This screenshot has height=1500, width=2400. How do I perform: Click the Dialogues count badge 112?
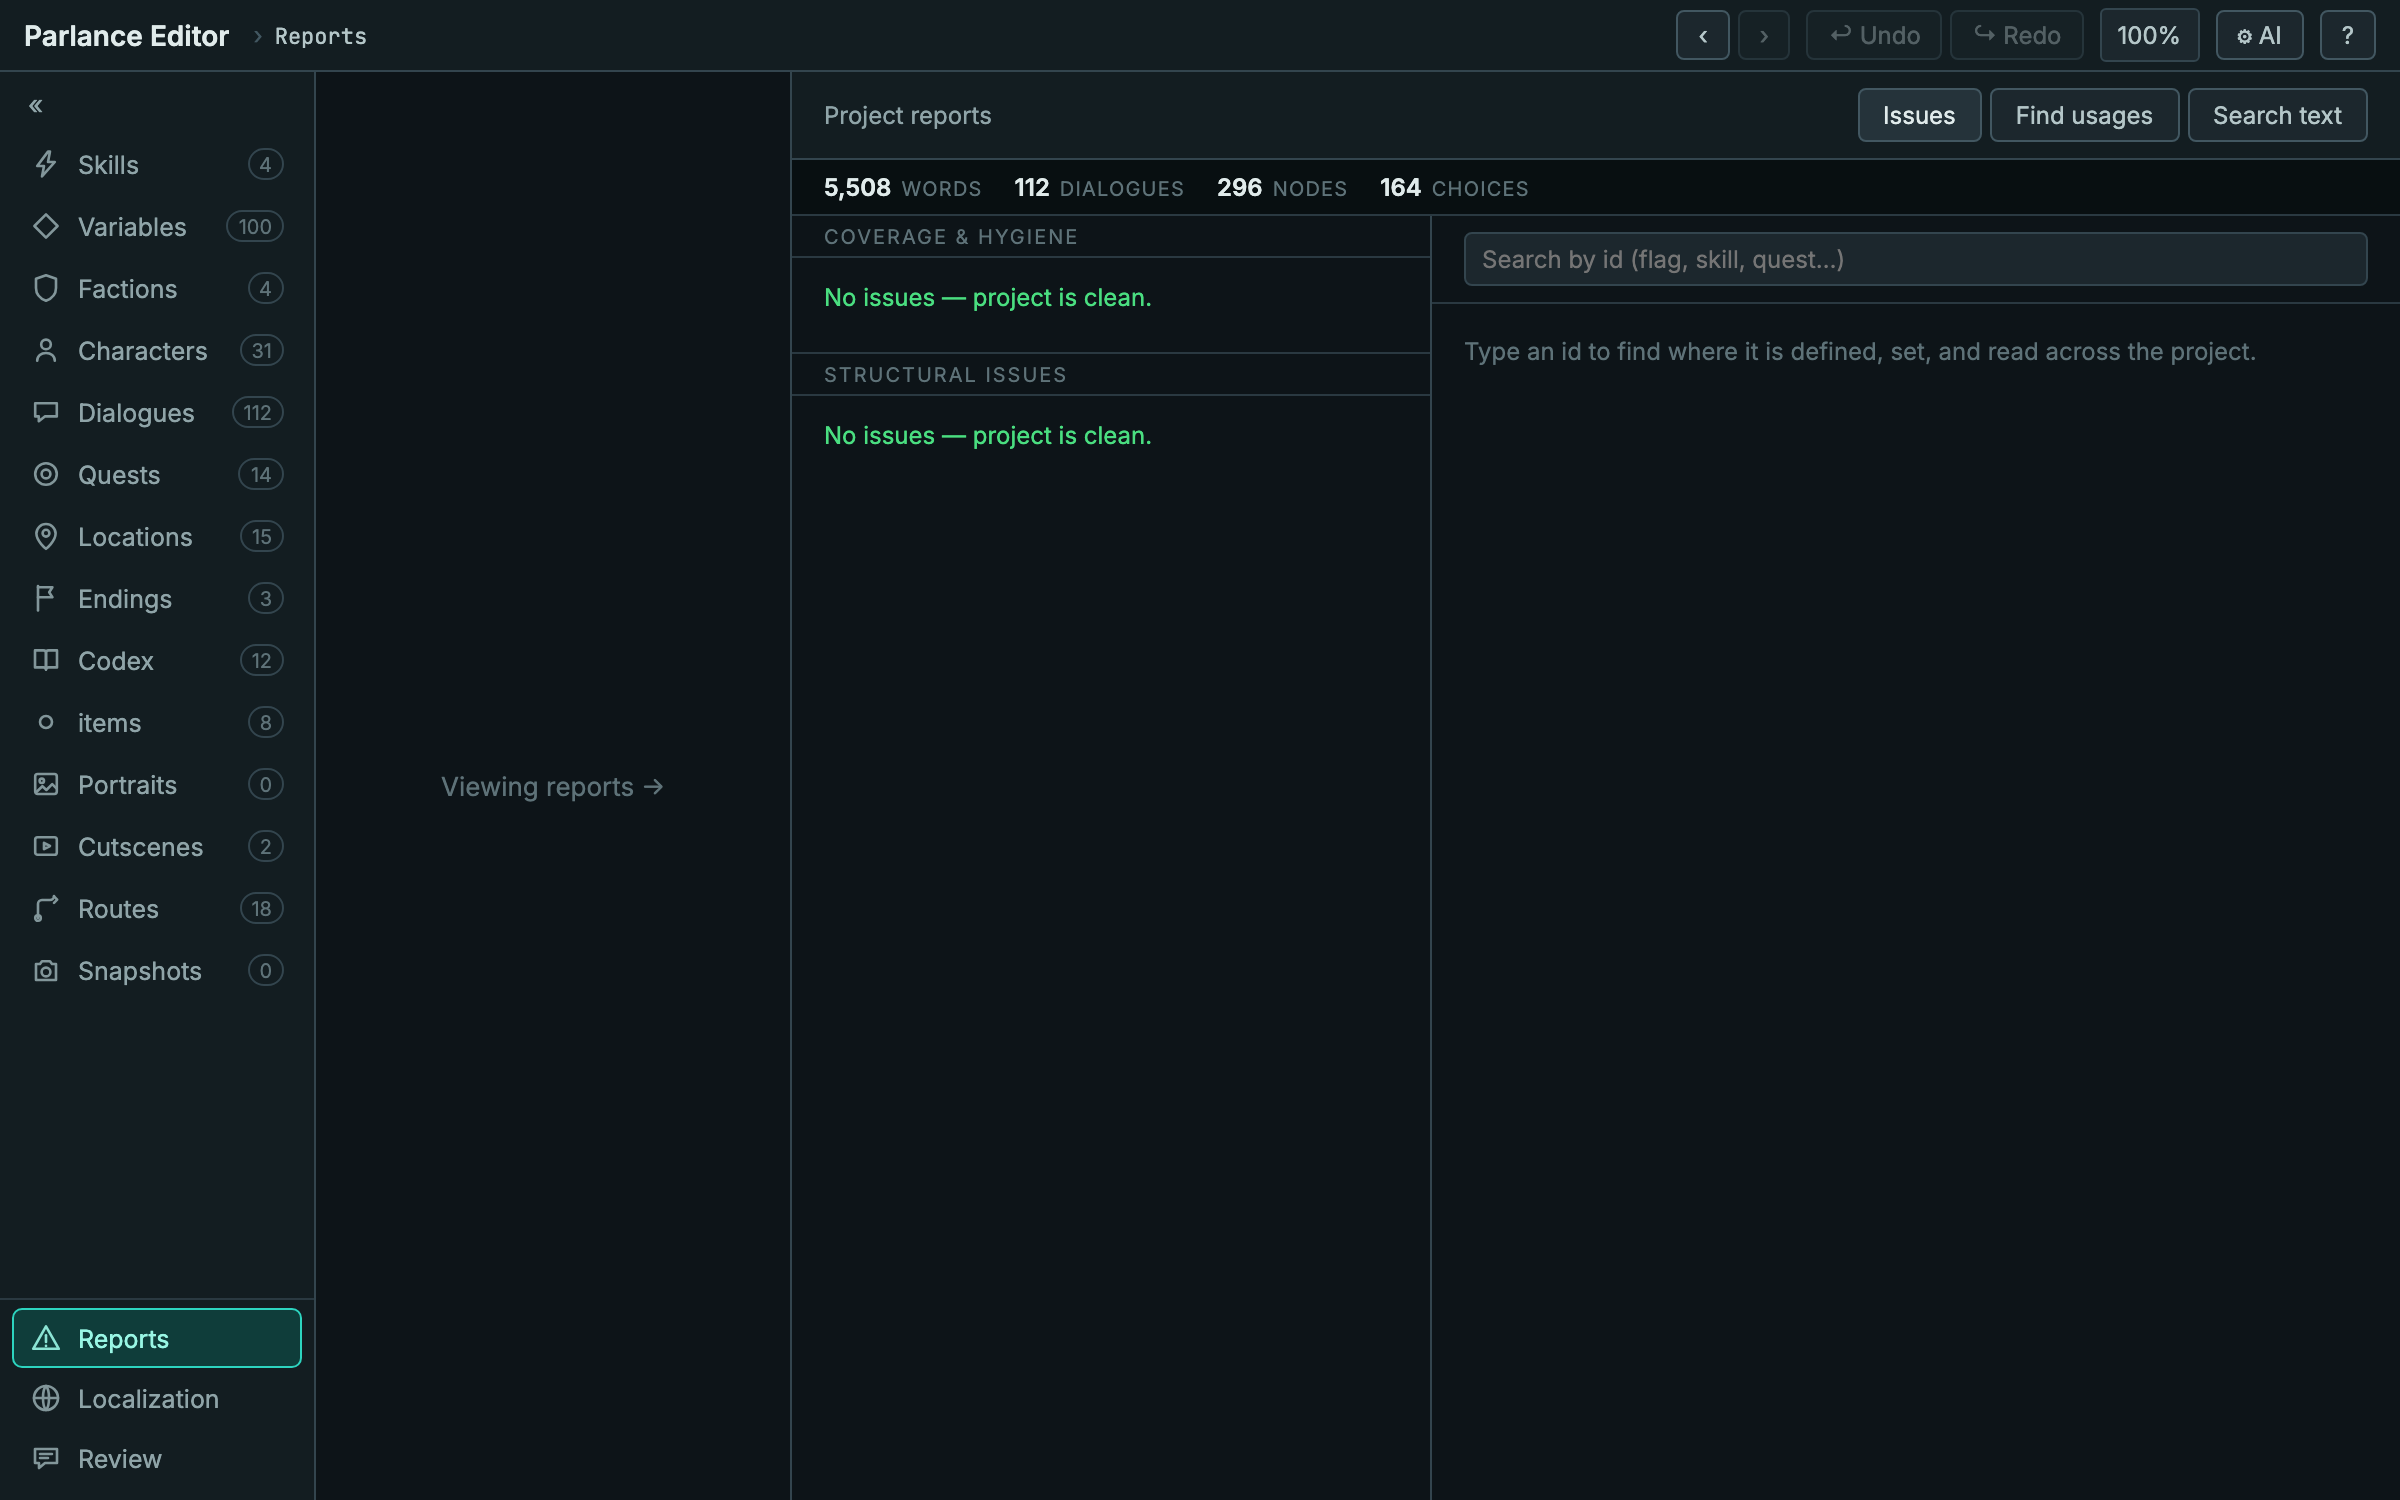coord(258,412)
